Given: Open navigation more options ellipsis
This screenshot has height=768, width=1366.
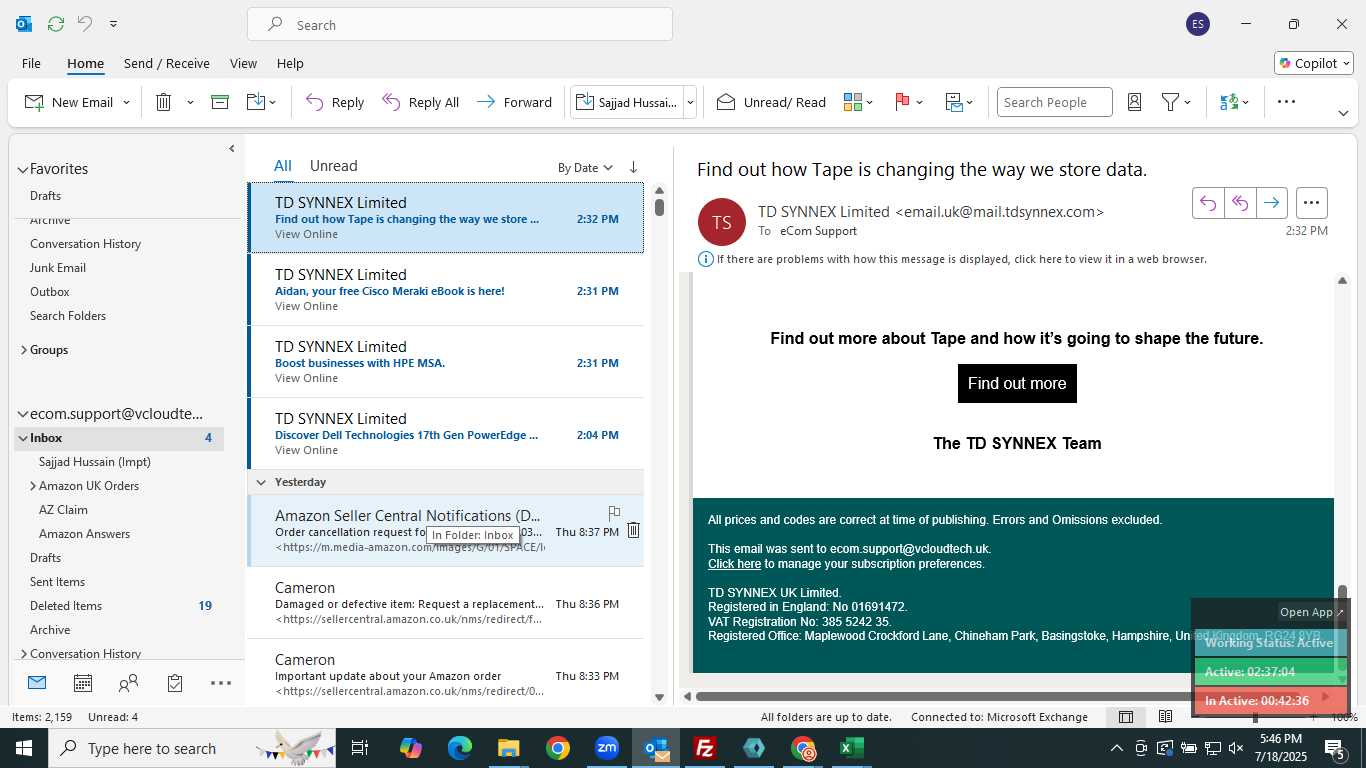Looking at the screenshot, I should pyautogui.click(x=221, y=683).
